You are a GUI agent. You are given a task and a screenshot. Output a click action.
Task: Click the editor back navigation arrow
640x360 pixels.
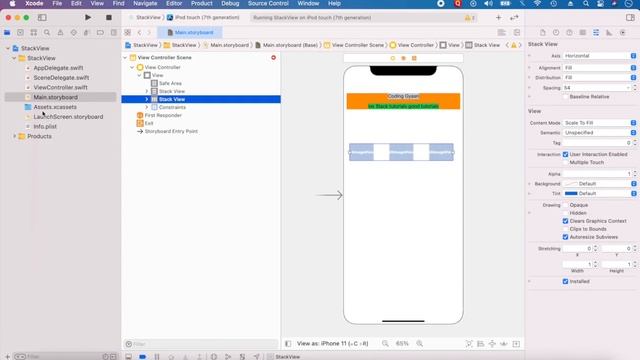(139, 32)
